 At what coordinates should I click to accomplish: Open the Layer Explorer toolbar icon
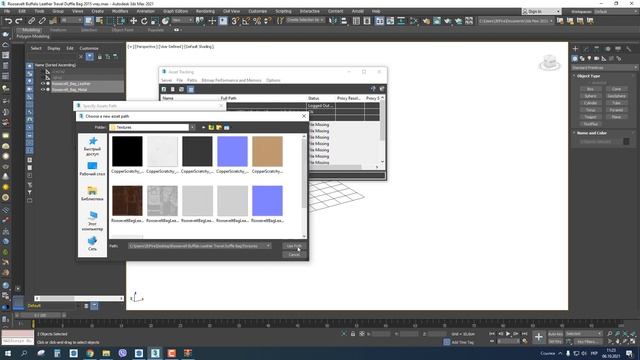click(x=367, y=21)
